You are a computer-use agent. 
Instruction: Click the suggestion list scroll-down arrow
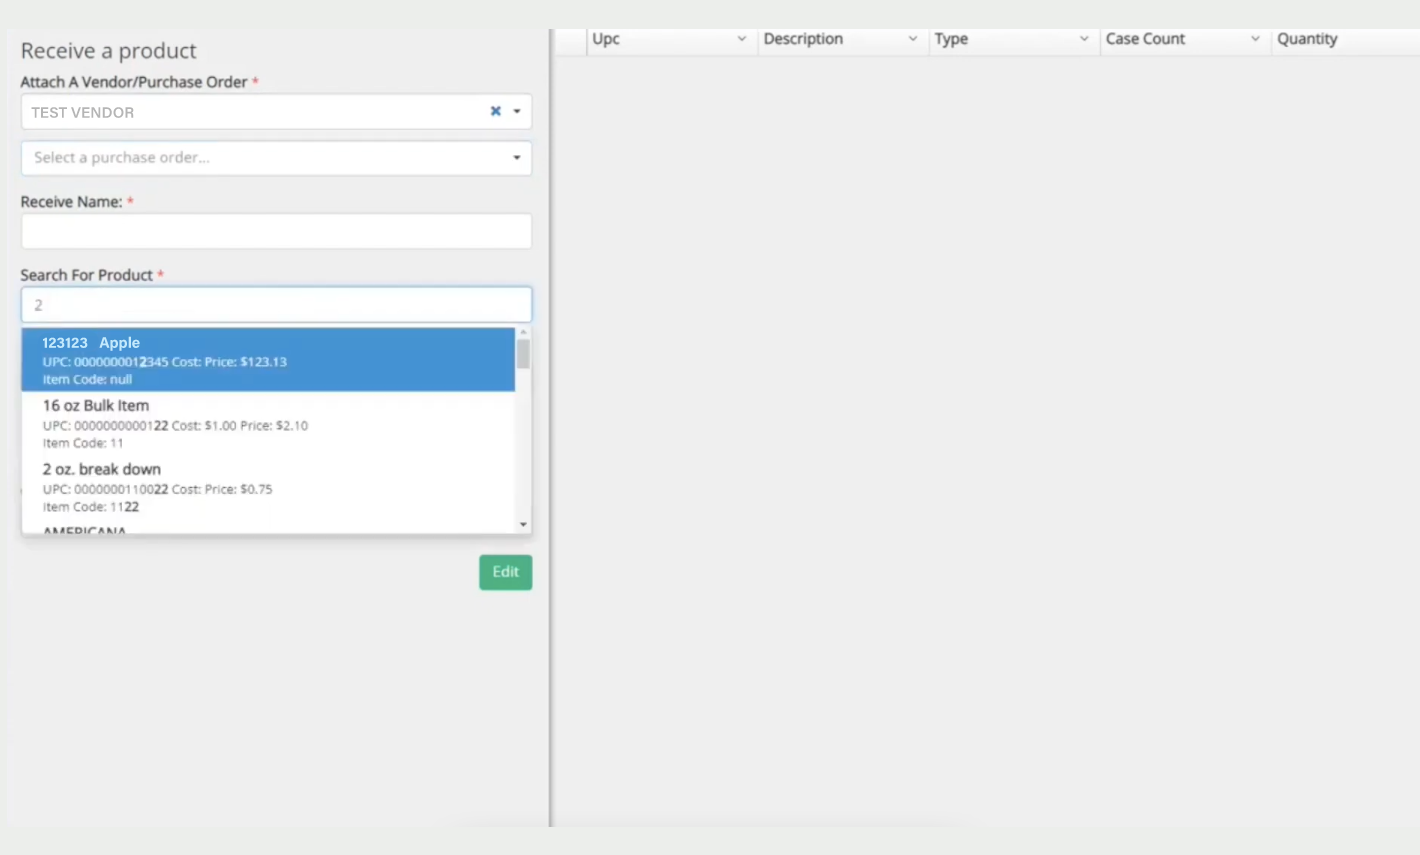tap(523, 525)
